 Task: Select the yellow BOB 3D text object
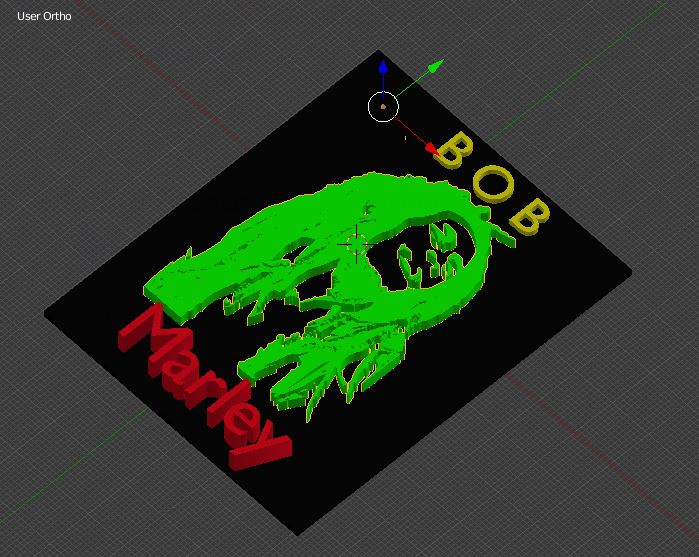(x=492, y=183)
